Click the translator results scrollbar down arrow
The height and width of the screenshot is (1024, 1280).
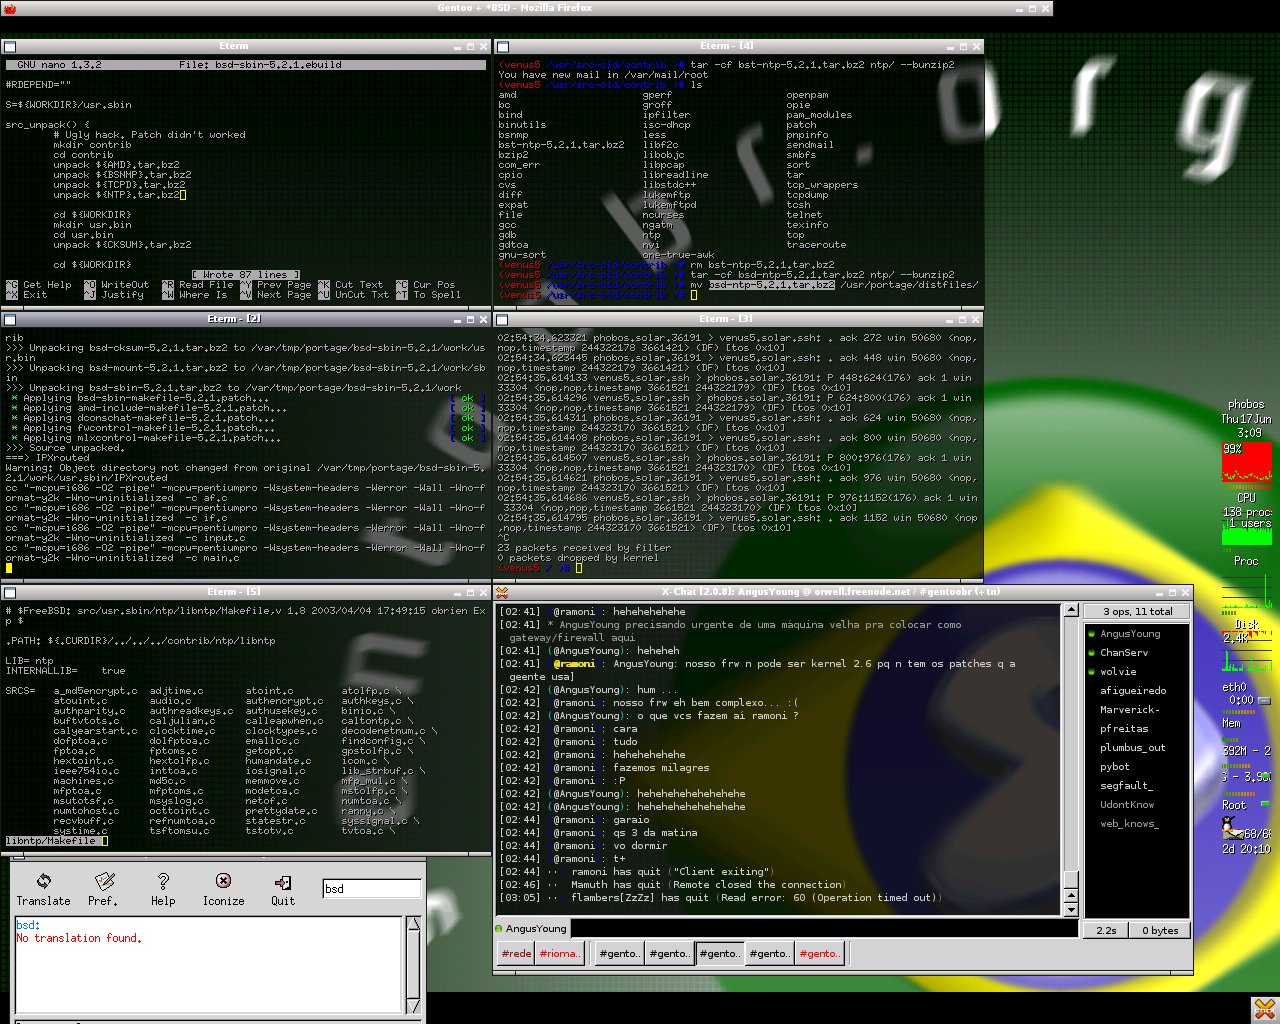click(x=414, y=1005)
